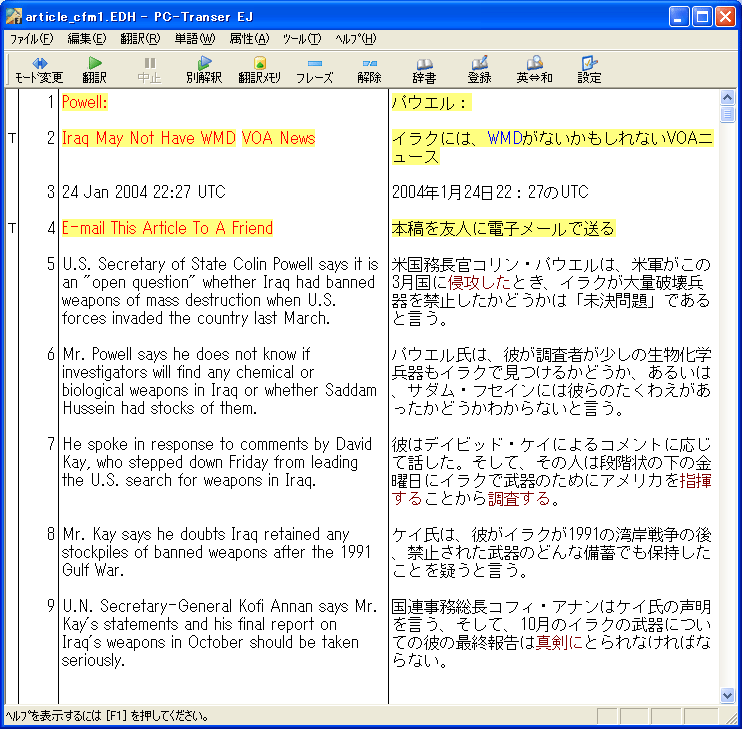This screenshot has height=729, width=742.
Task: Click row number 5
Action: tap(51, 263)
